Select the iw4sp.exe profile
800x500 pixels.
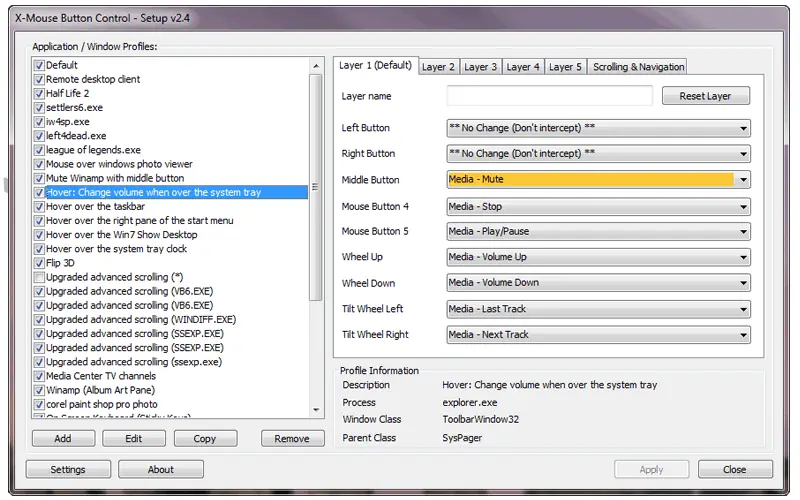click(x=68, y=122)
